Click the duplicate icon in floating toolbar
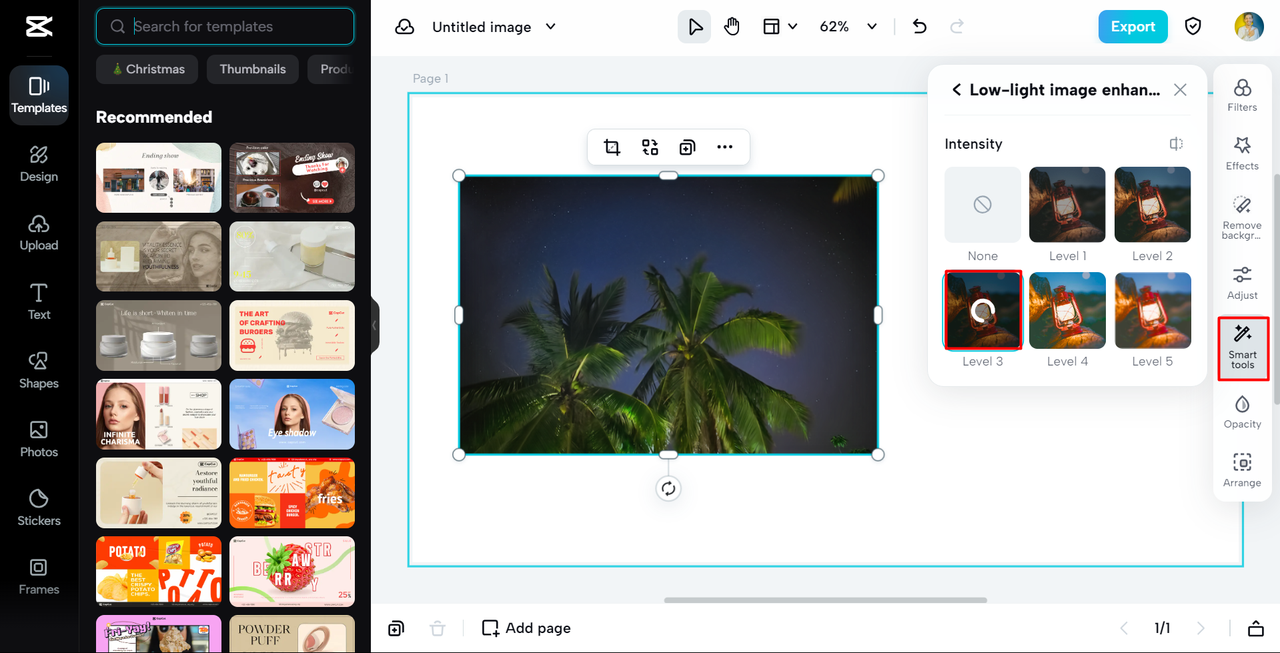 tap(687, 148)
